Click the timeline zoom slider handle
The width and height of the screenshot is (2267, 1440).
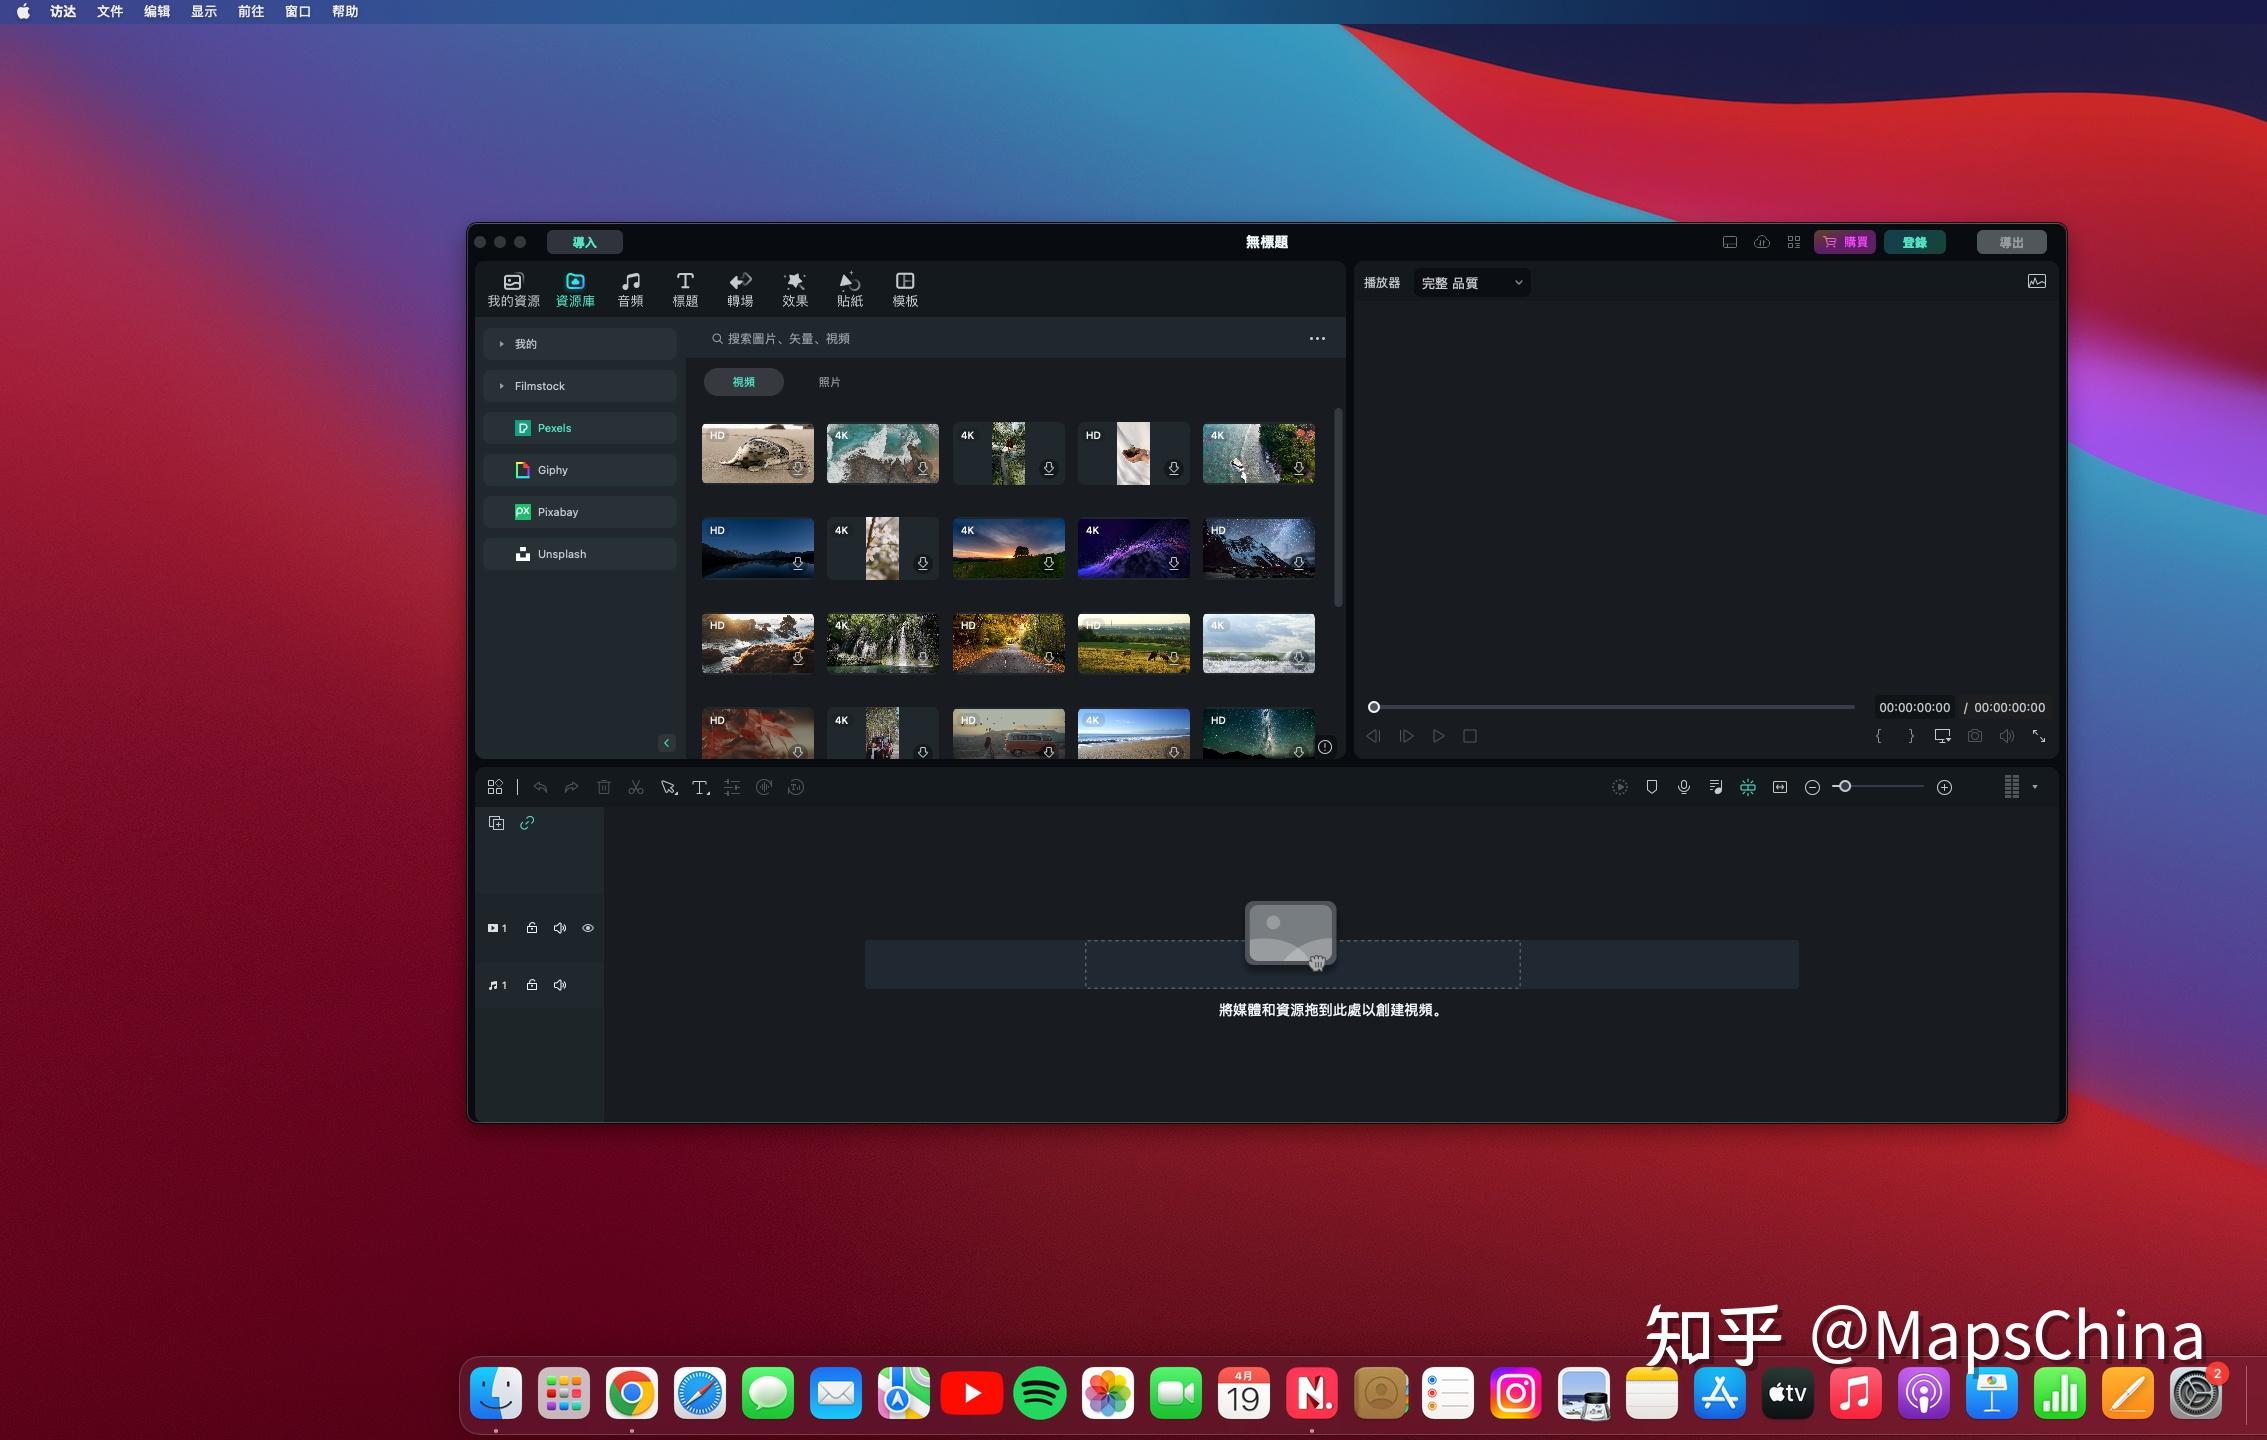point(1845,787)
